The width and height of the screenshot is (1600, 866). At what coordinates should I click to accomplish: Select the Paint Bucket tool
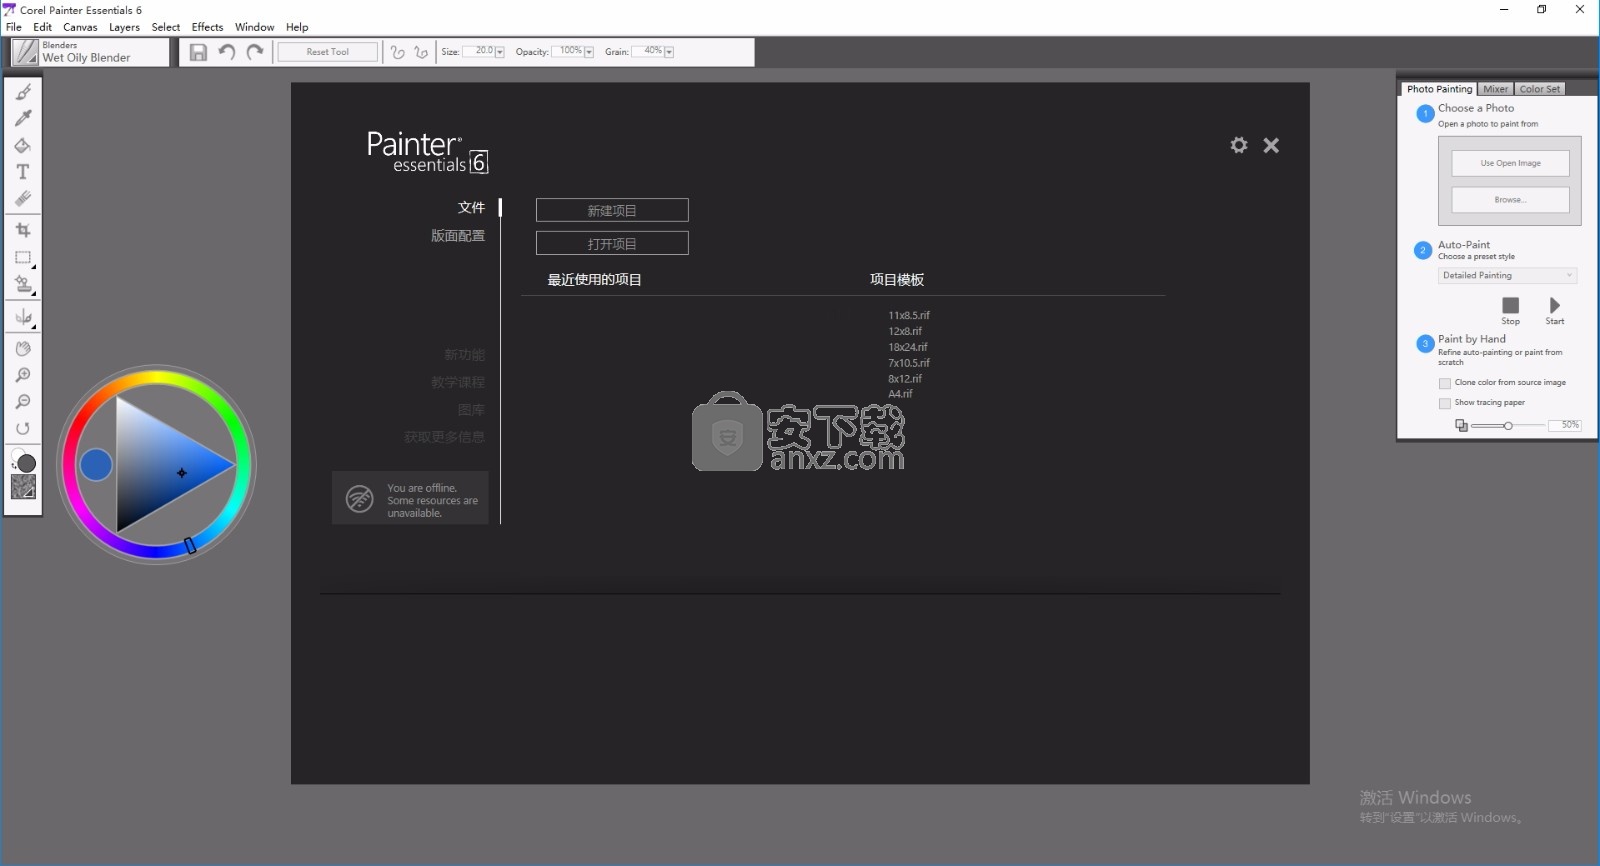(x=23, y=145)
